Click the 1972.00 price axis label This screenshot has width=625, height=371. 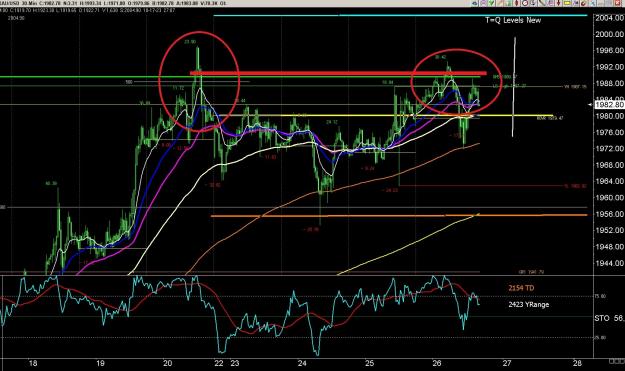pos(609,149)
